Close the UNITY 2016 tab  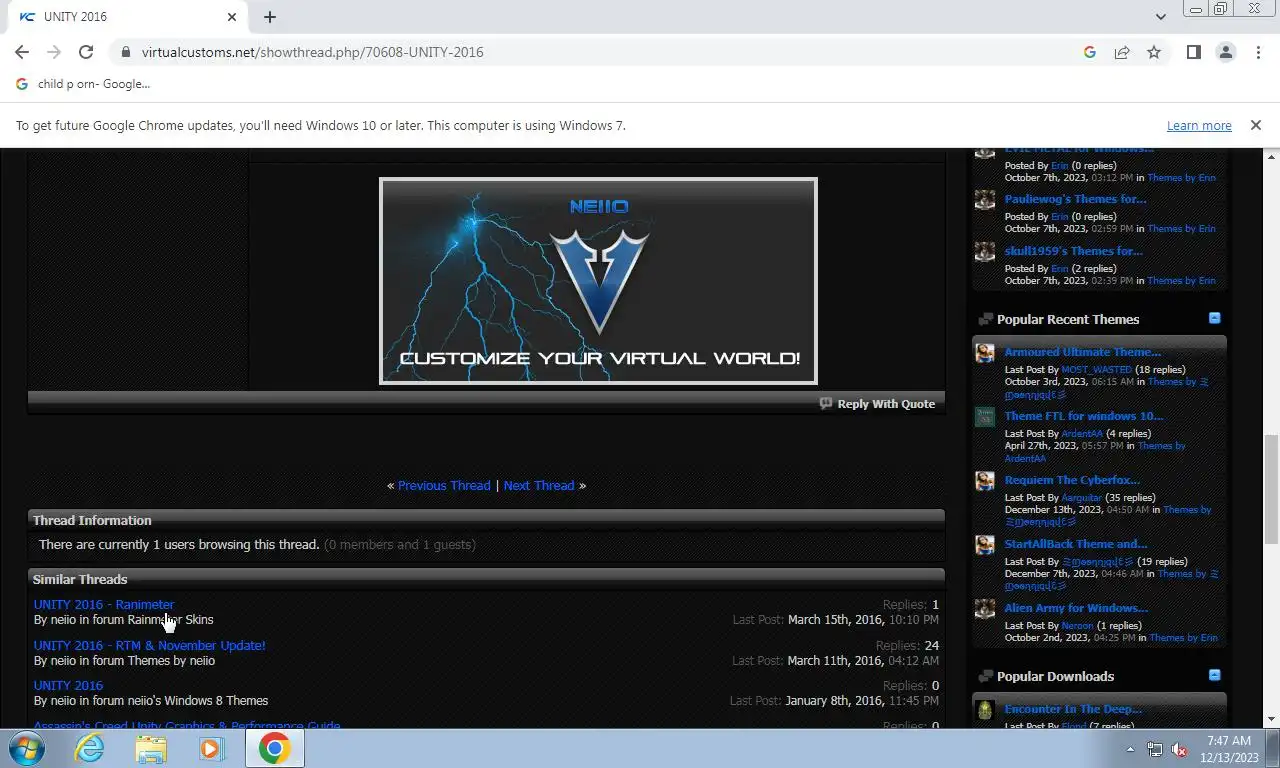(x=232, y=17)
